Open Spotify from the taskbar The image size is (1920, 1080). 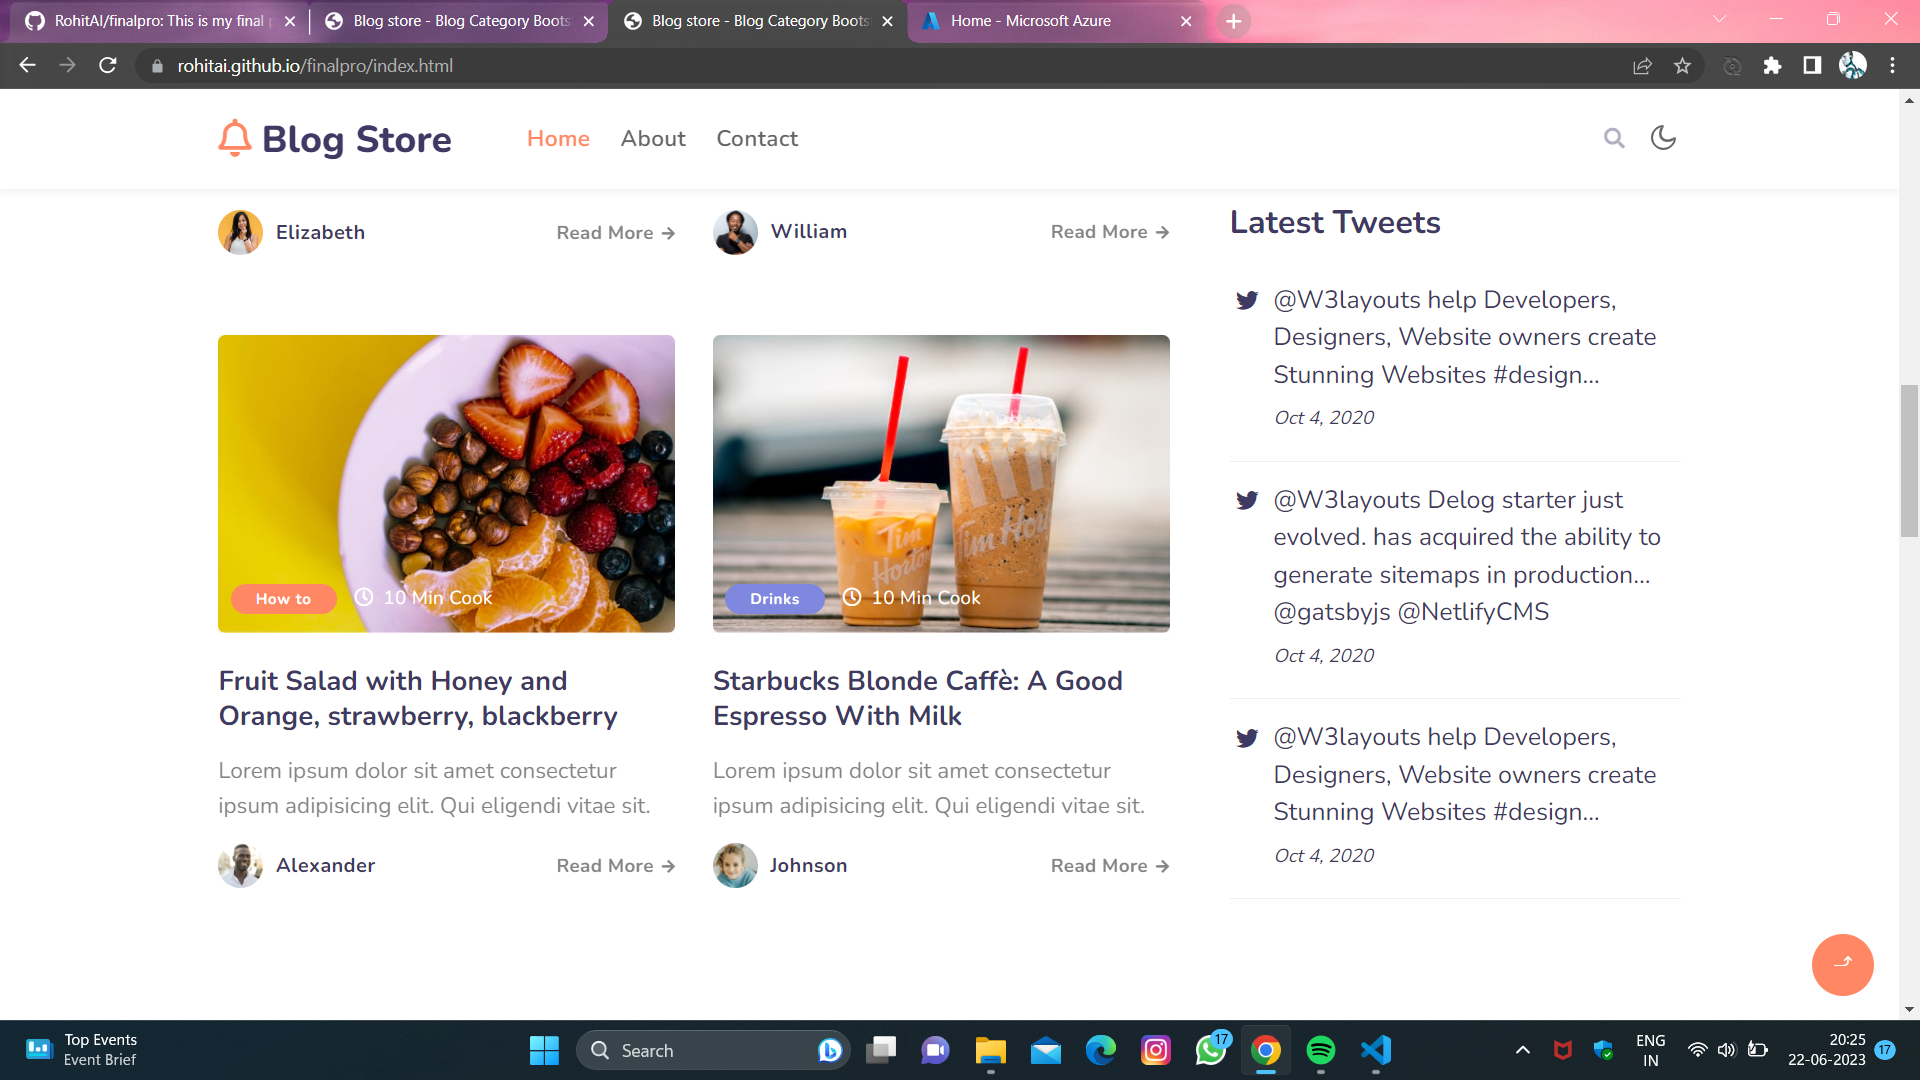(x=1321, y=1050)
